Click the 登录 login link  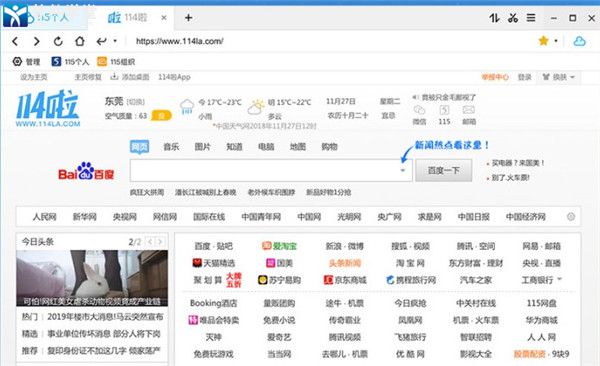(525, 77)
